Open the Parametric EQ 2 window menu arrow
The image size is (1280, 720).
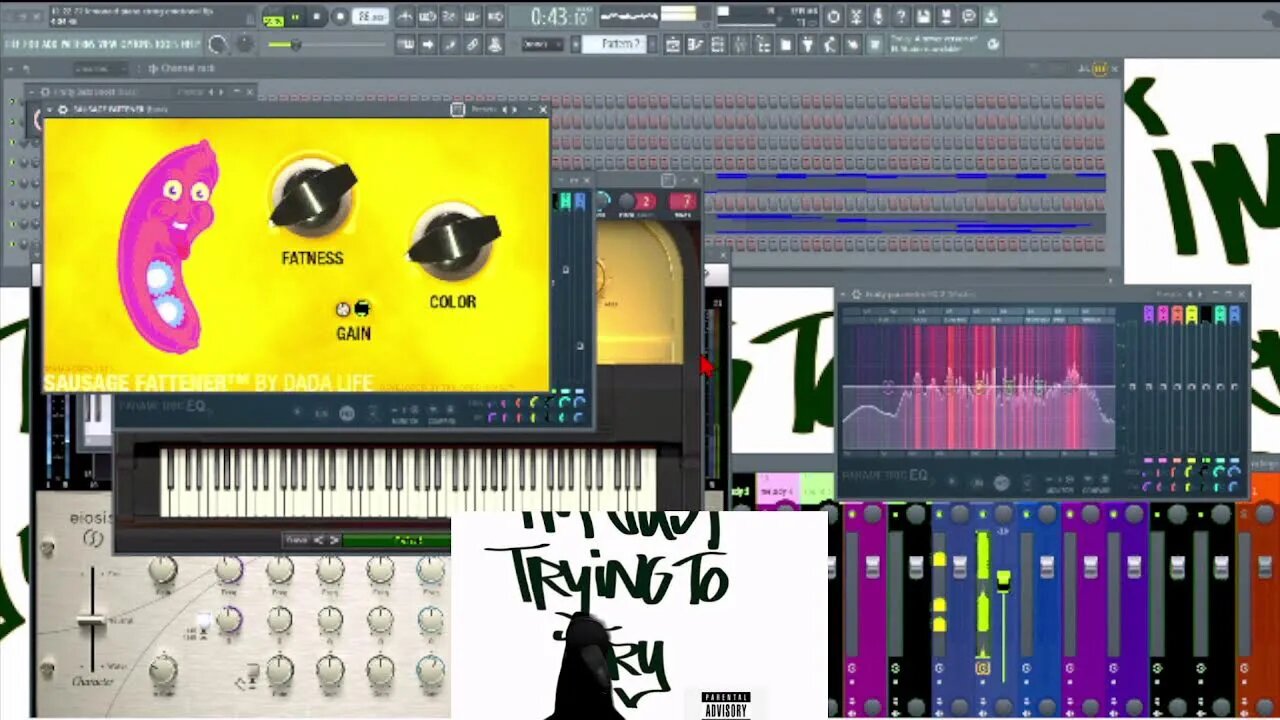click(x=843, y=294)
